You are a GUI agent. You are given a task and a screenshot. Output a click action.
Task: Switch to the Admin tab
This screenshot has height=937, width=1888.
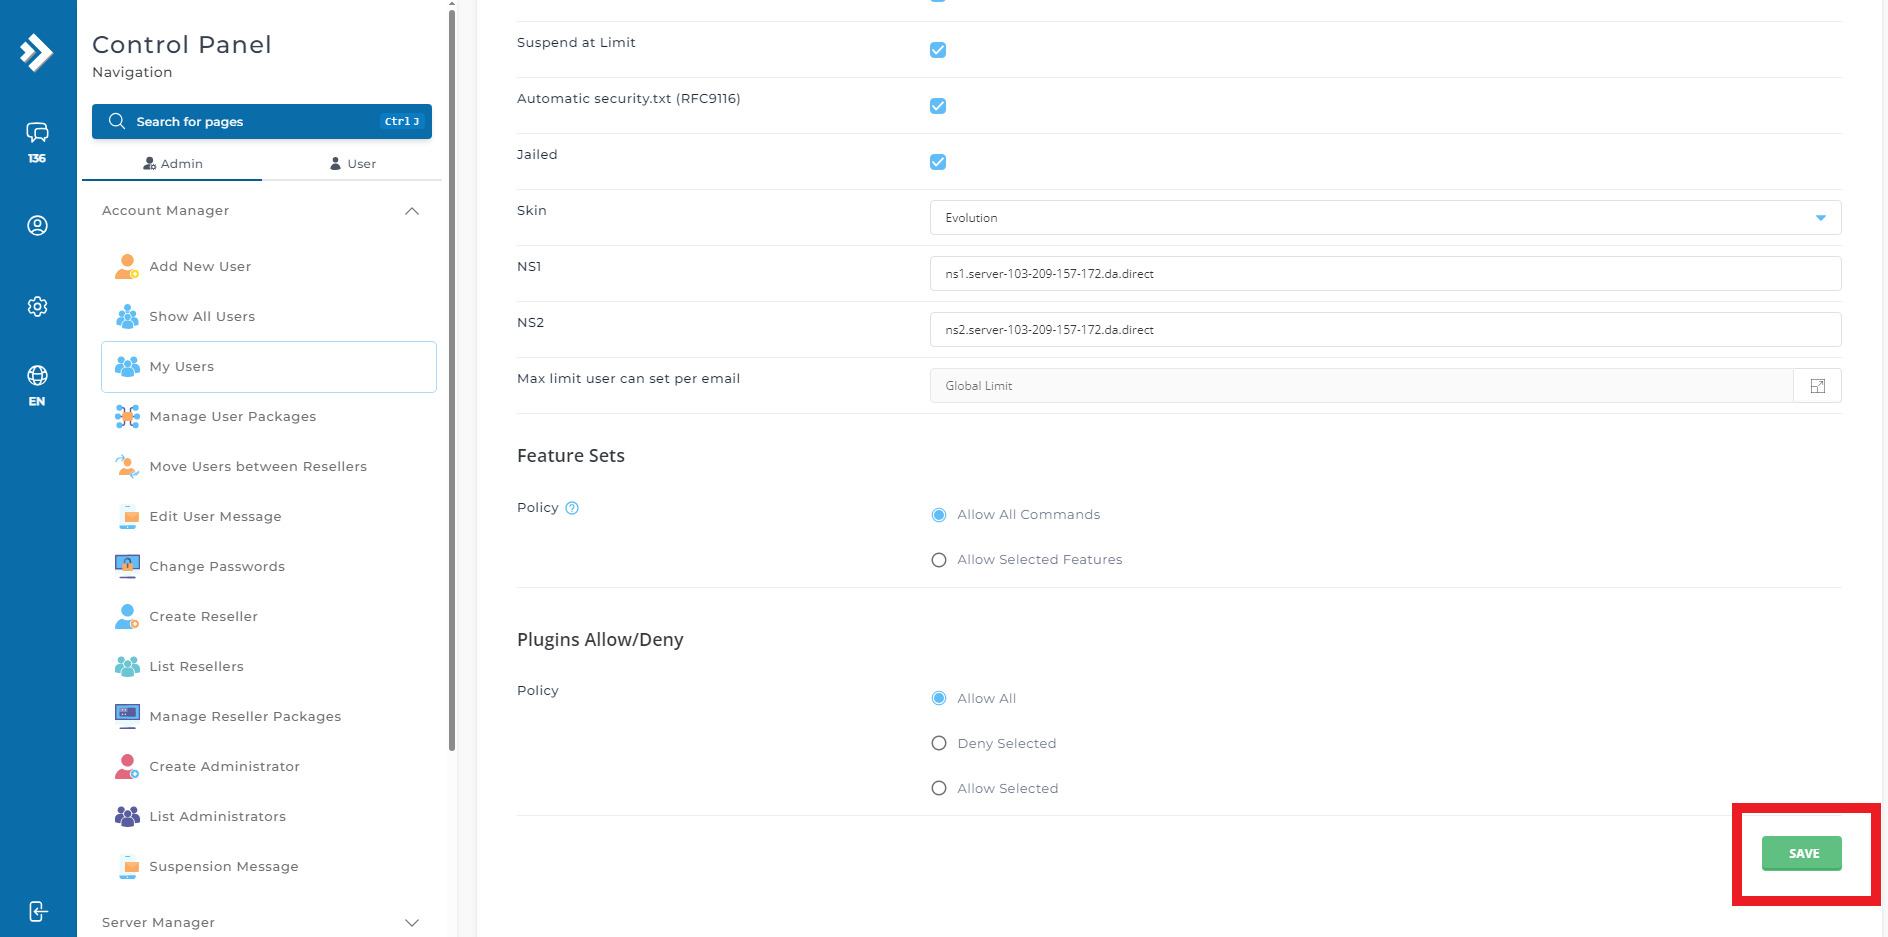[x=172, y=164]
